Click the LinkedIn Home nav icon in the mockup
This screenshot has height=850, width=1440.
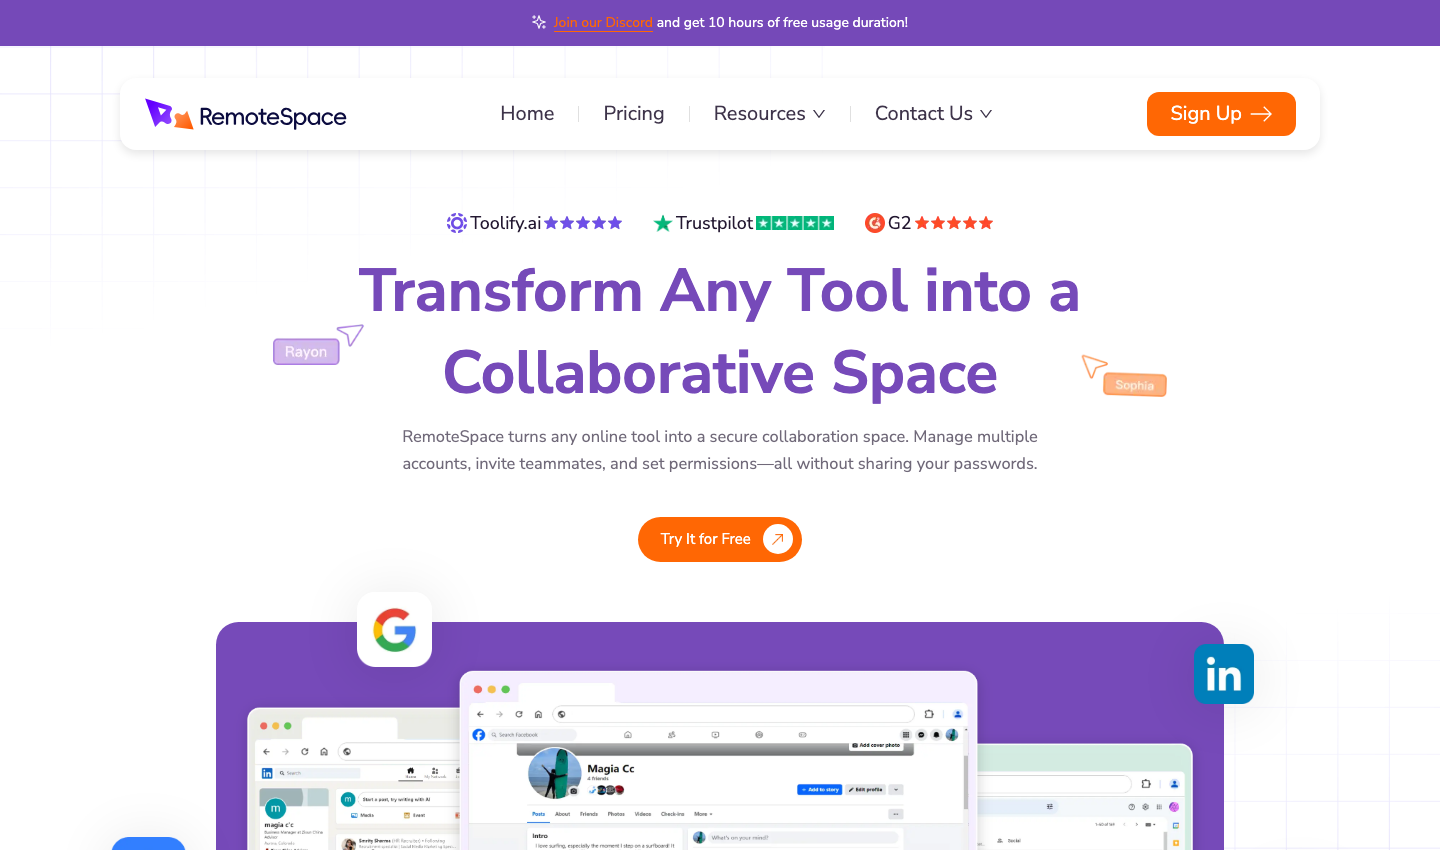[x=410, y=772]
